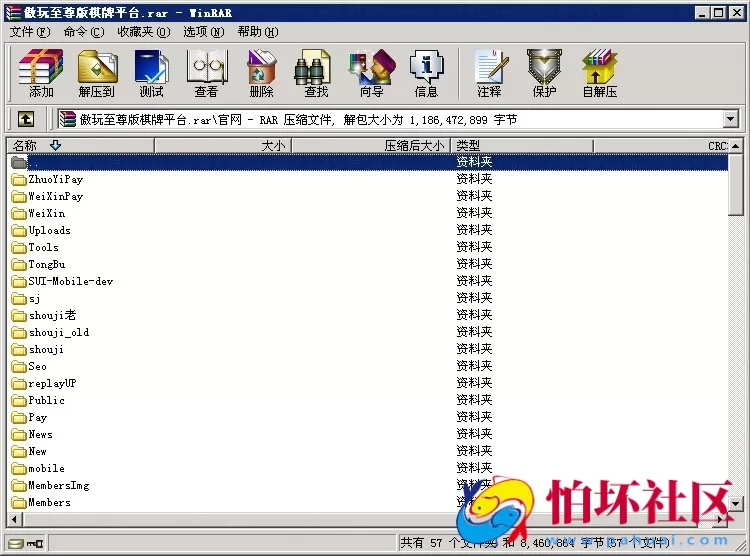This screenshot has height=556, width=750.
Task: Show archive Info (信息) icon
Action: click(x=426, y=73)
